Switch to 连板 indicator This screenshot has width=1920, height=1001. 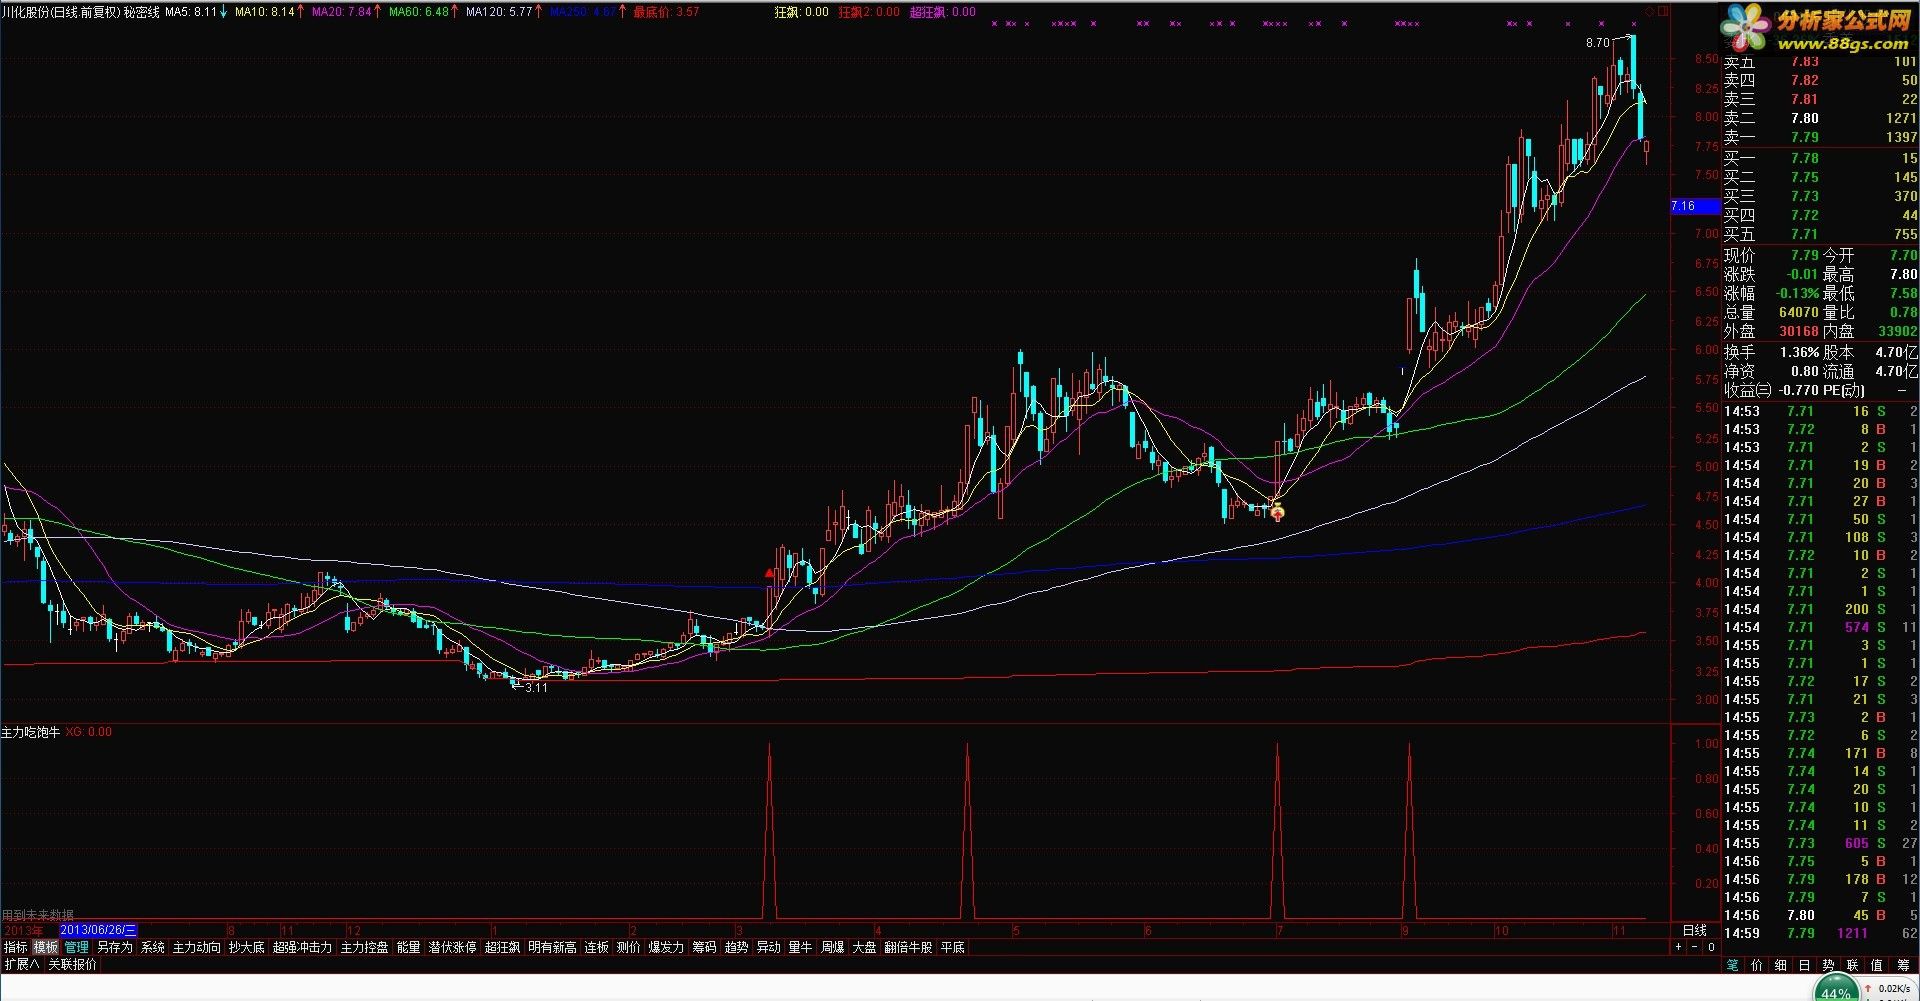[x=596, y=947]
